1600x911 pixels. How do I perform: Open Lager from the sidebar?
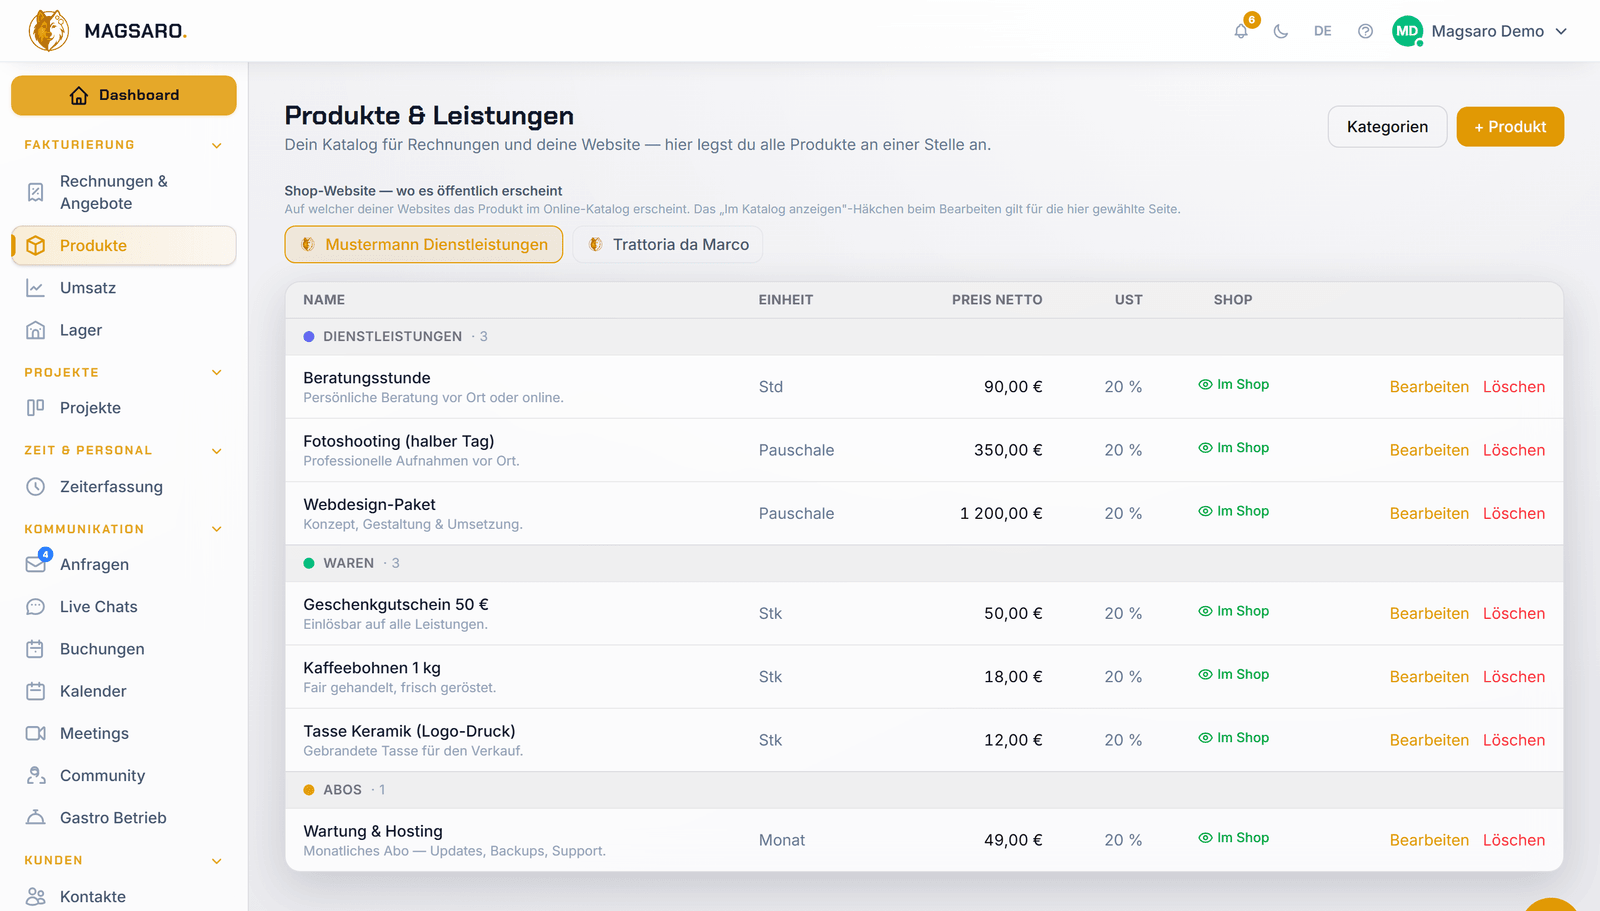124,330
